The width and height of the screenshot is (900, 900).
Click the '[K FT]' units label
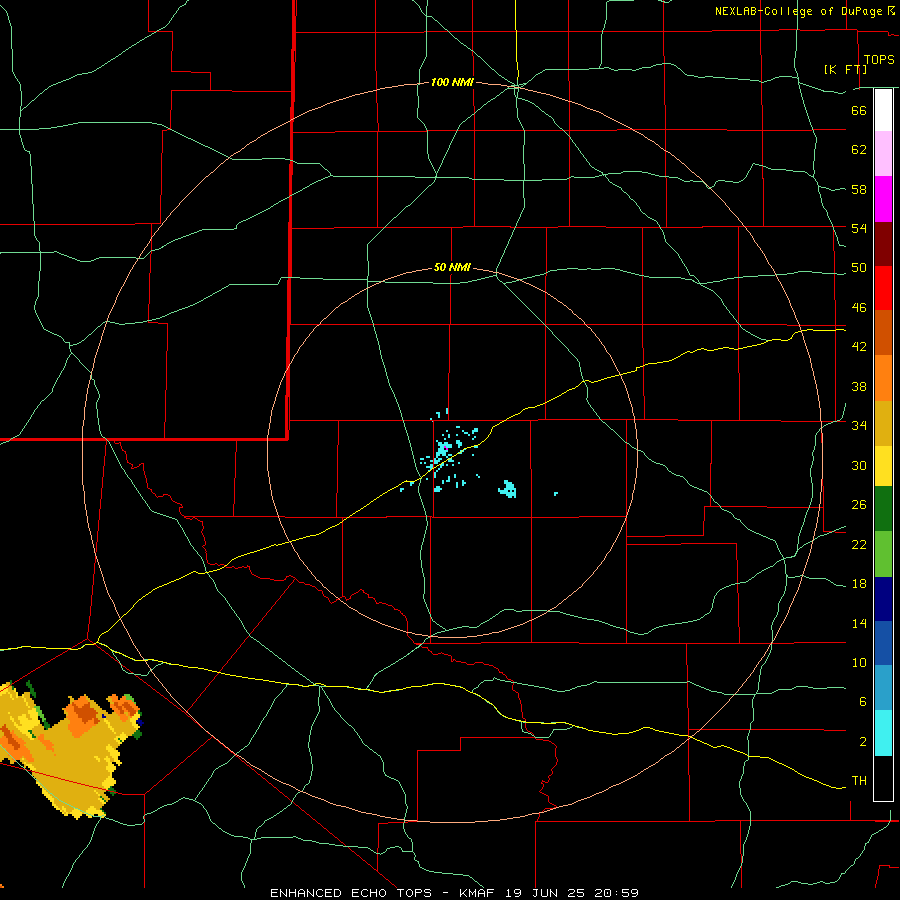(845, 69)
